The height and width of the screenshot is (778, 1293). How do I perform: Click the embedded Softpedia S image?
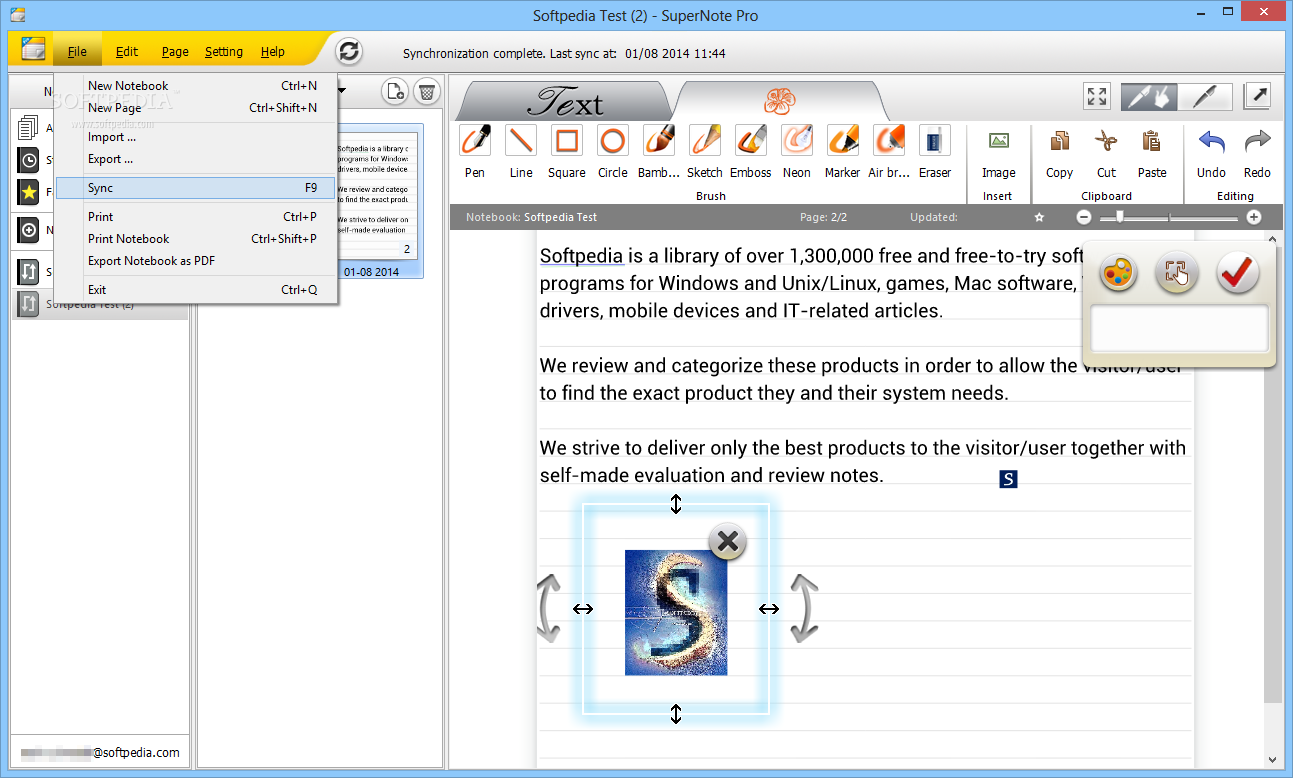point(676,612)
